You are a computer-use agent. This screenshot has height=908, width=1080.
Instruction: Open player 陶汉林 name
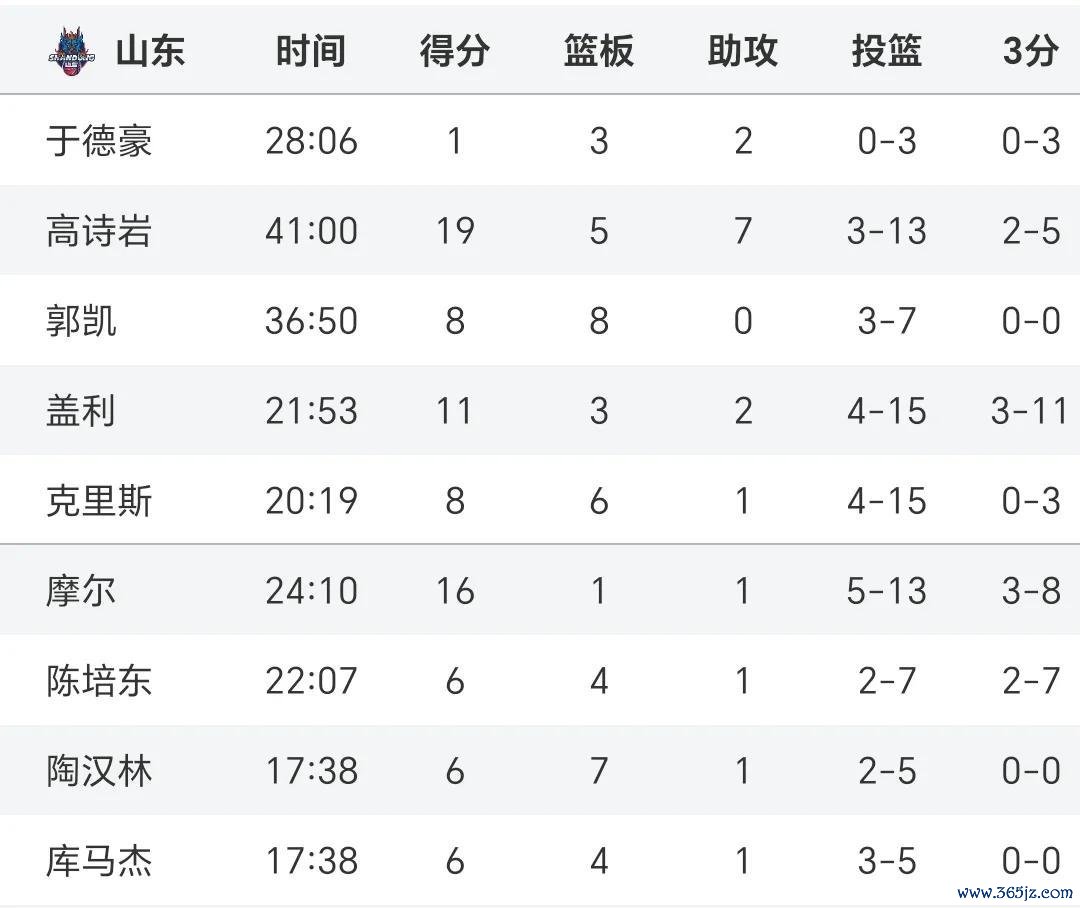click(98, 771)
